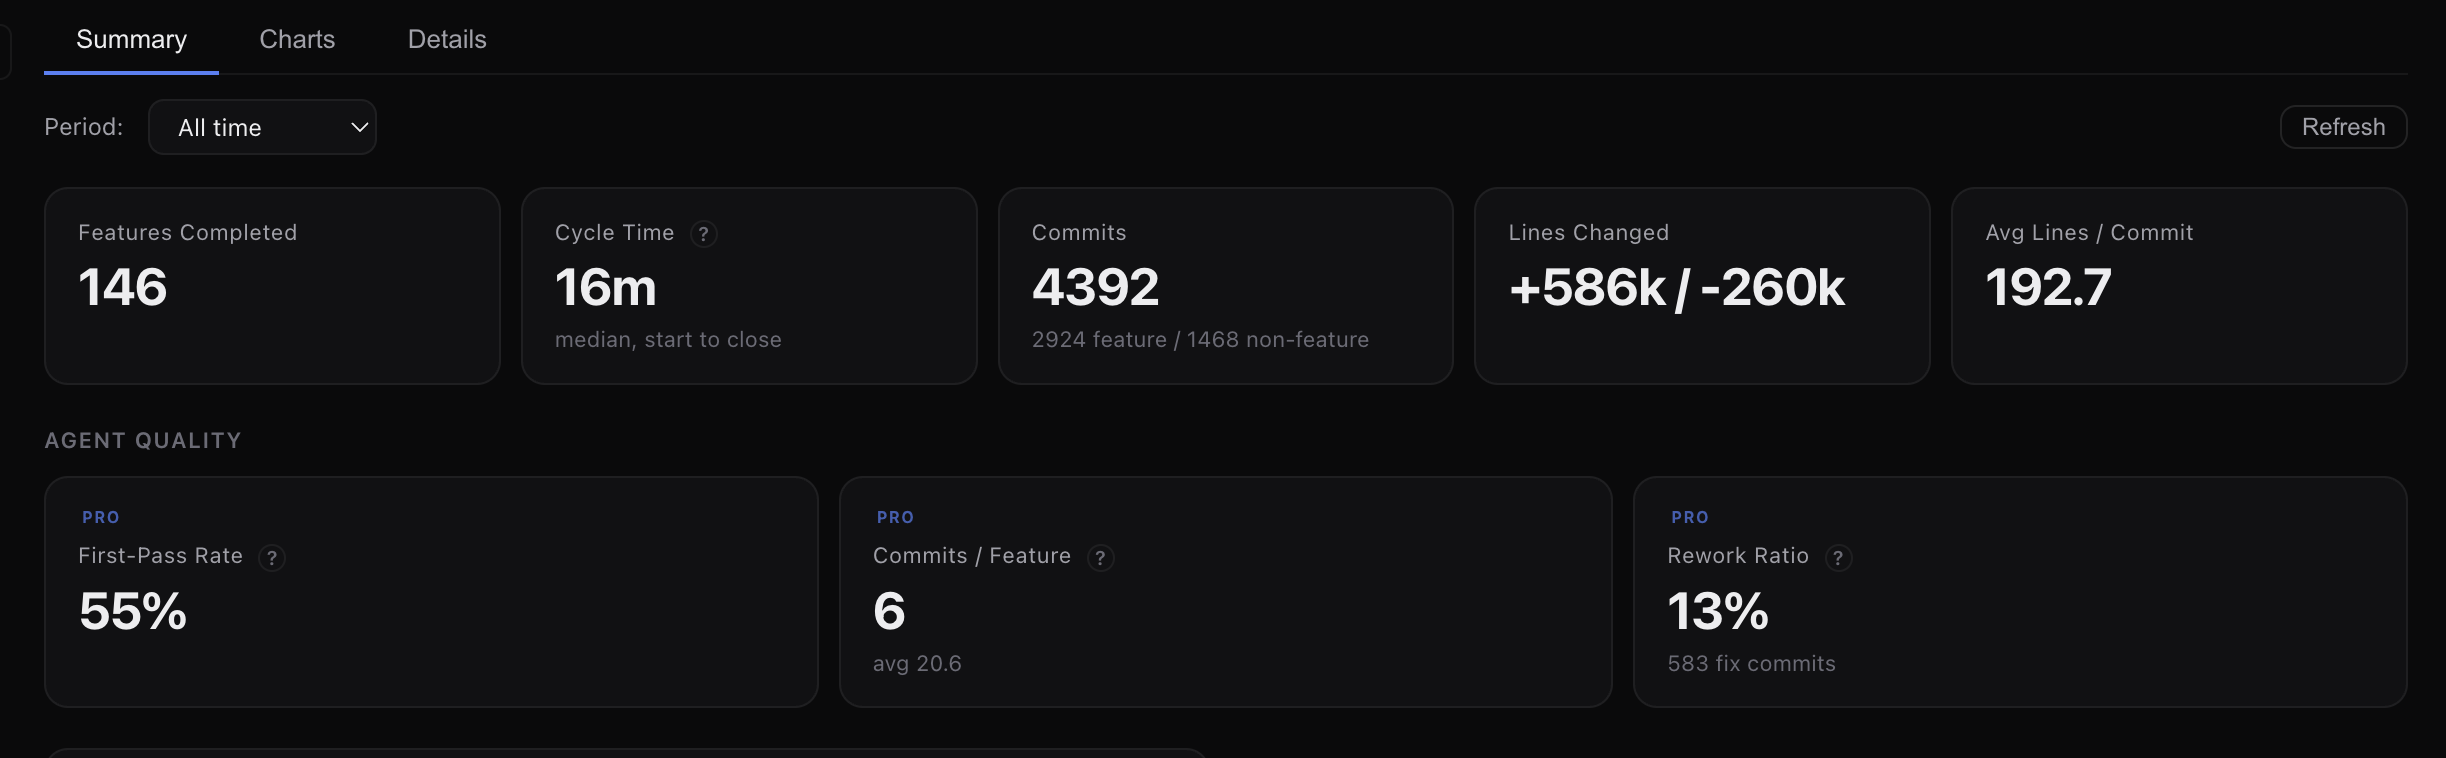The width and height of the screenshot is (2446, 758).
Task: Click the Lines Changed metric card
Action: tap(1701, 286)
